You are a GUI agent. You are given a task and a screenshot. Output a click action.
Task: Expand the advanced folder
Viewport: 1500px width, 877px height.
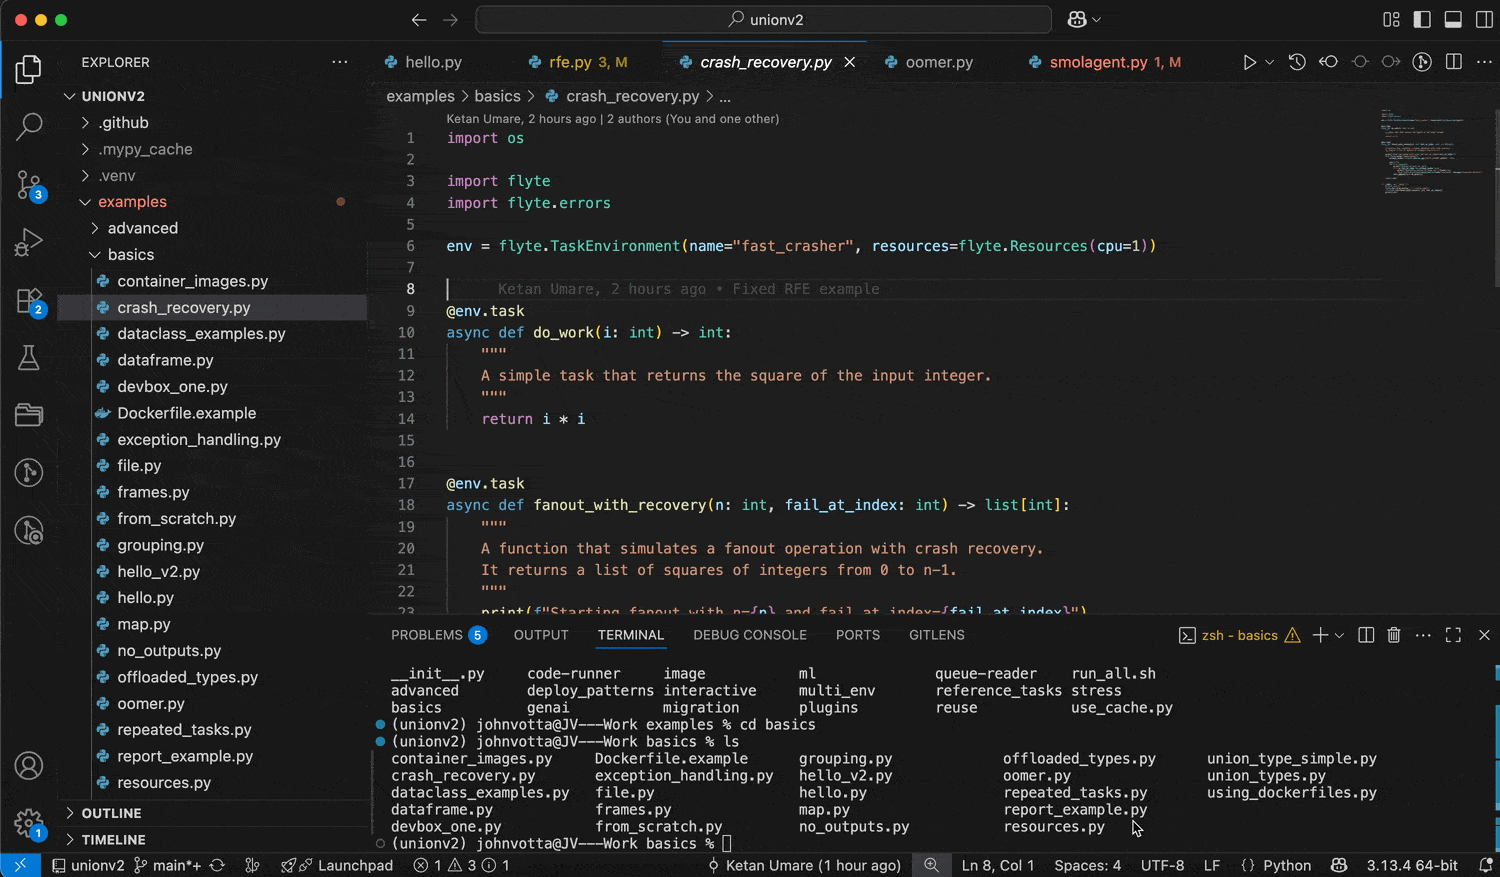(x=142, y=228)
